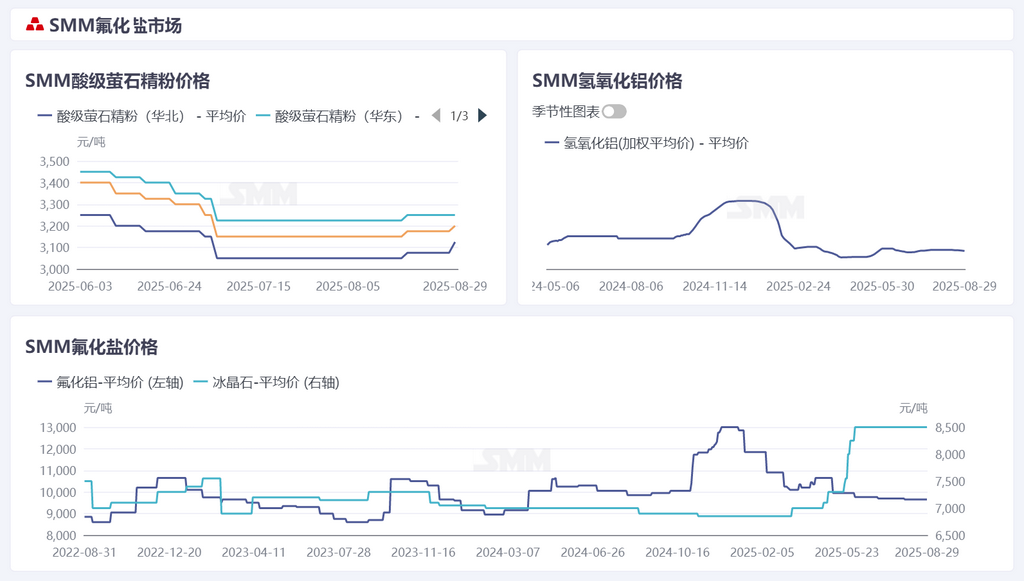
Task: Click the 2024-10-16 date label
Action: click(677, 552)
